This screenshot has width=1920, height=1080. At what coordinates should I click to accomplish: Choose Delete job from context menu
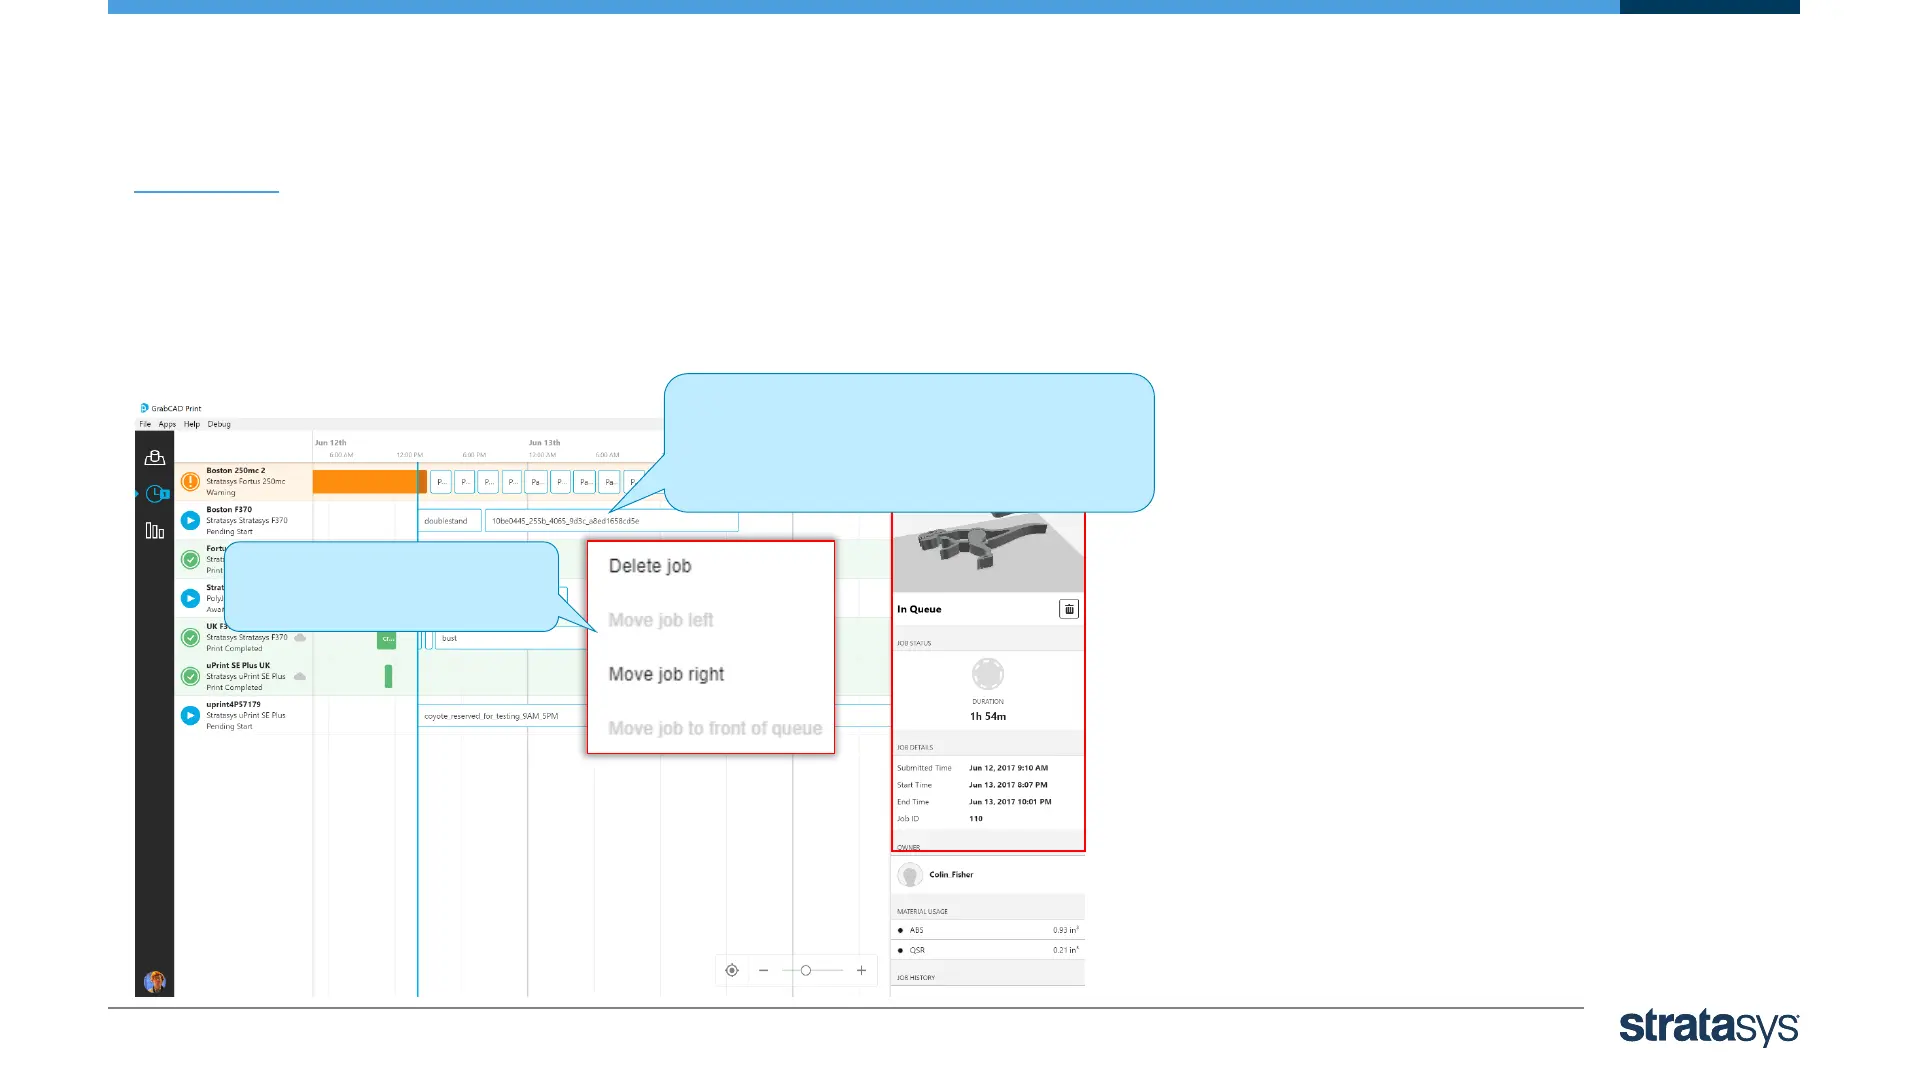(x=650, y=566)
